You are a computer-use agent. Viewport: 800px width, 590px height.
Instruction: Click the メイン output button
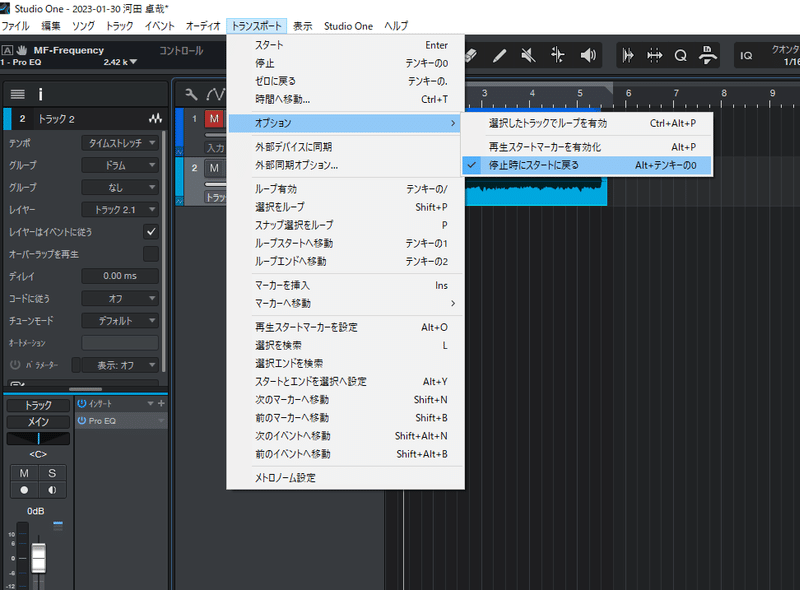(38, 422)
